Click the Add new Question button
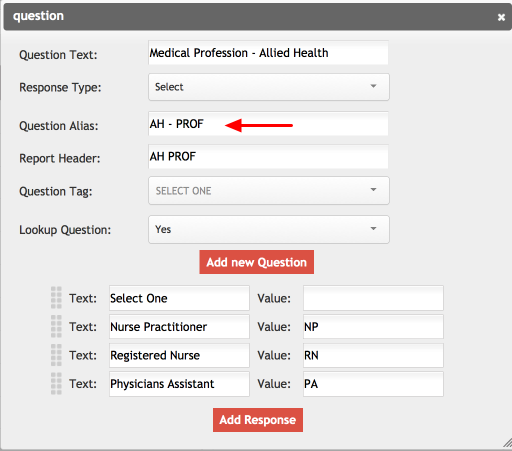This screenshot has height=451, width=512. pos(257,262)
